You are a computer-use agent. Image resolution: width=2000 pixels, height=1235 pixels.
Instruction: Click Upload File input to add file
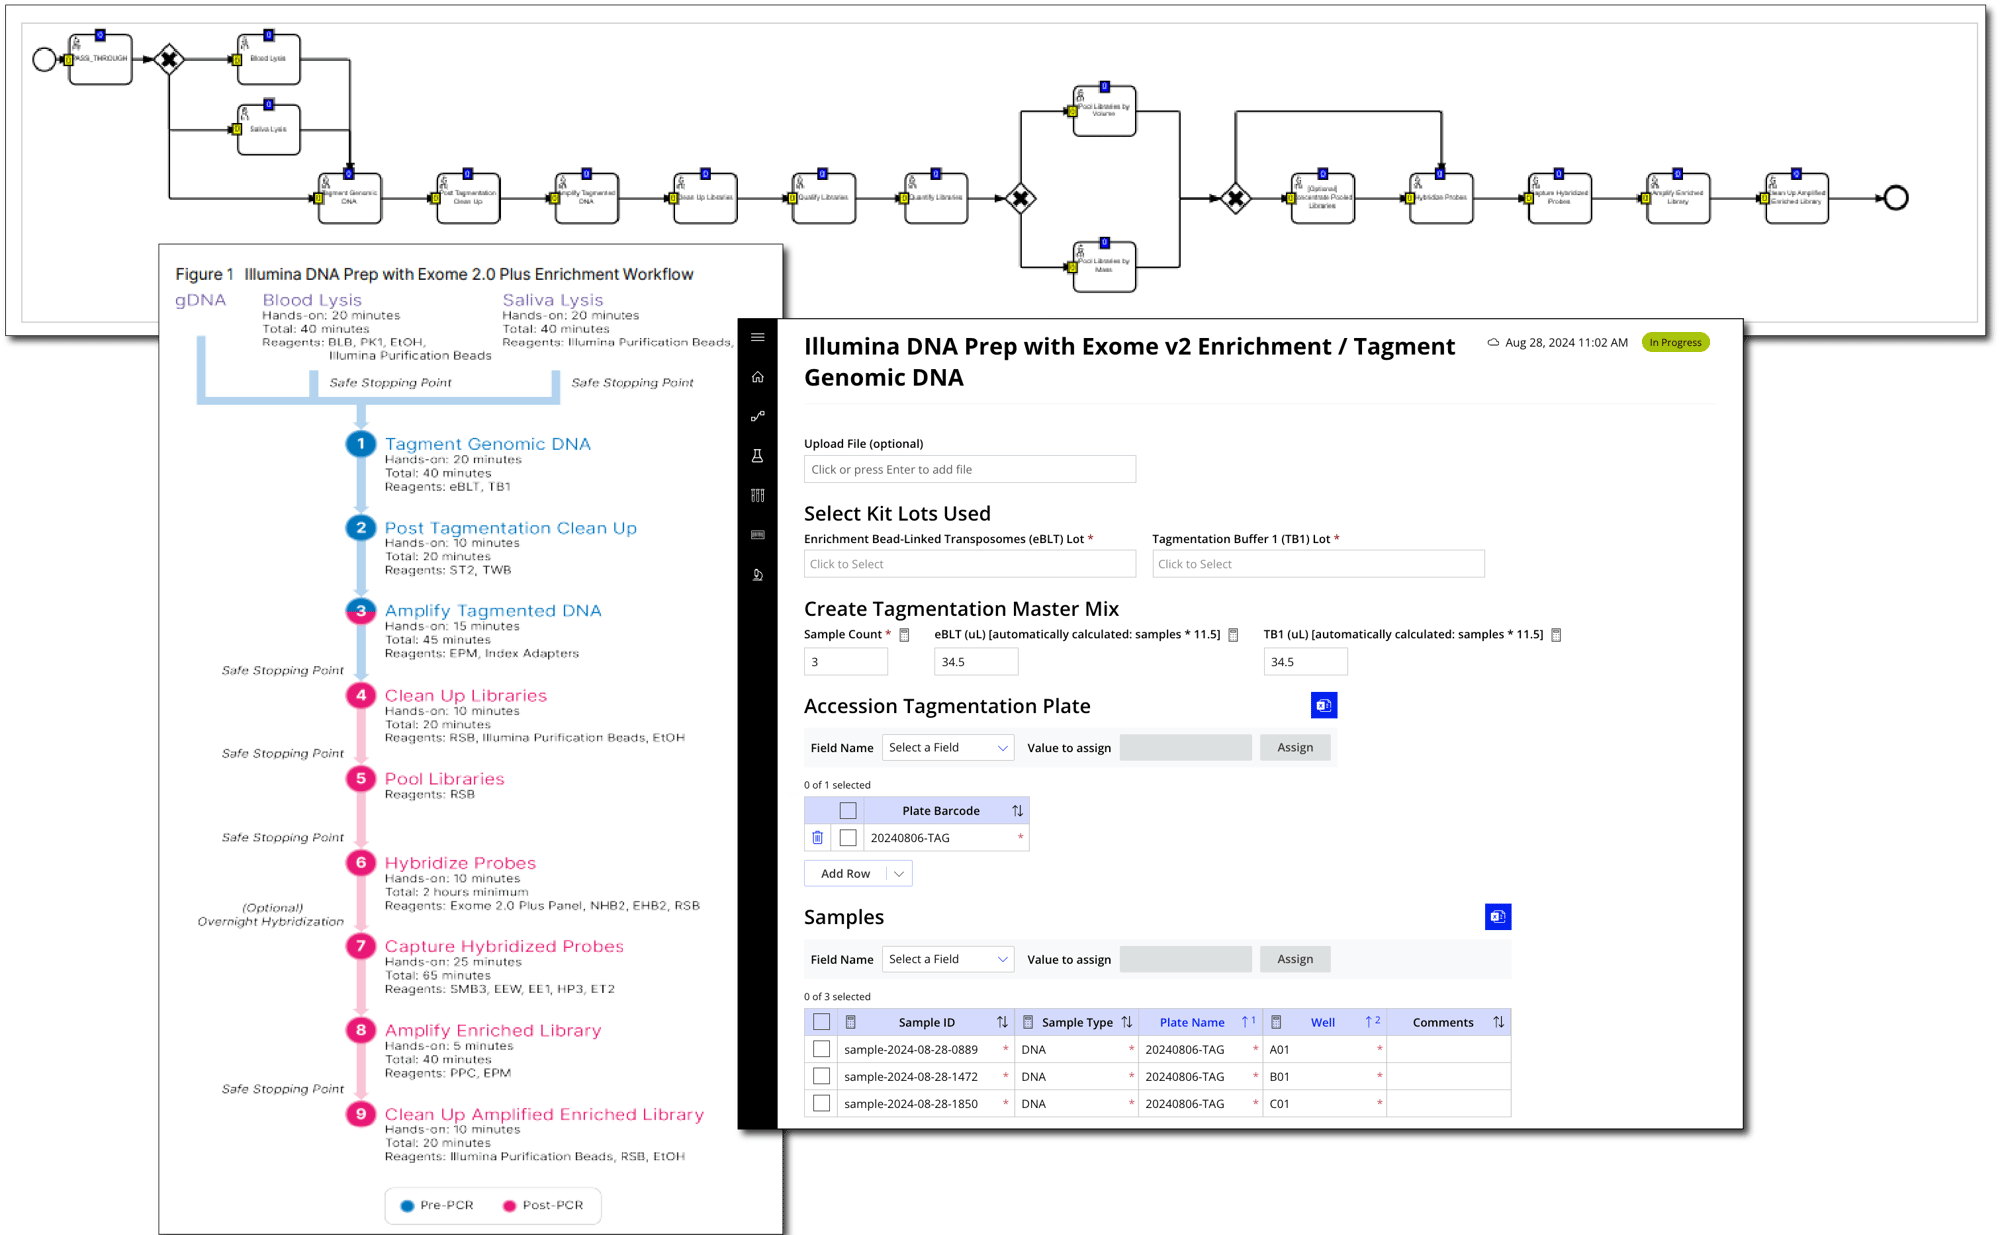(x=969, y=469)
